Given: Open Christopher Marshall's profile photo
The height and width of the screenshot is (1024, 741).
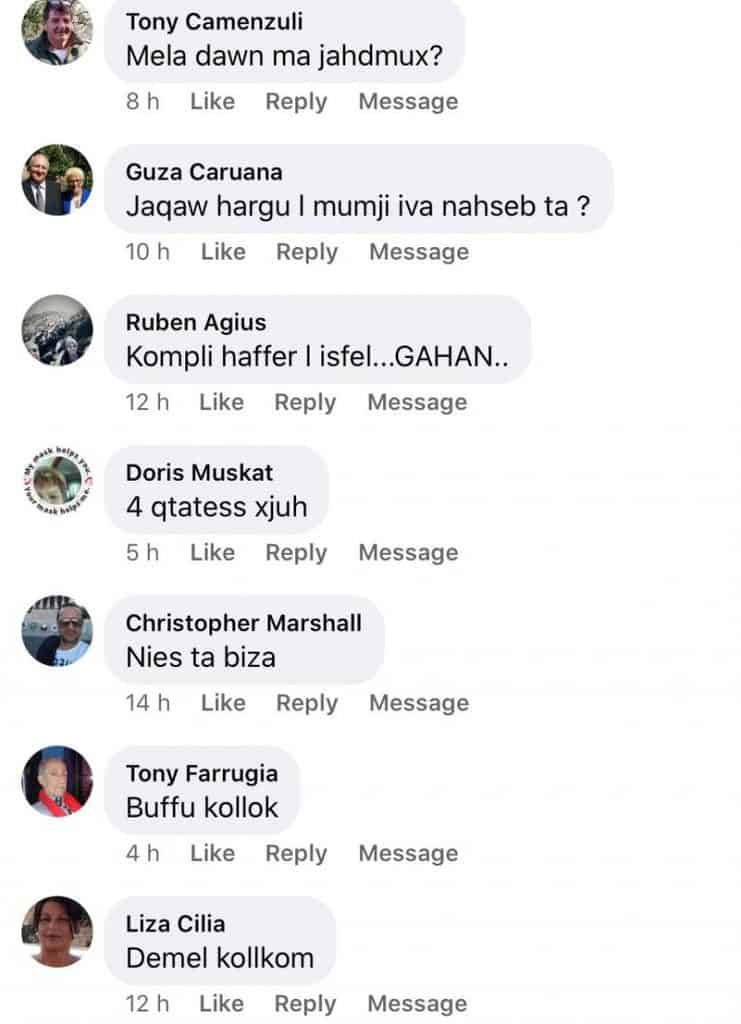Looking at the screenshot, I should click(x=57, y=631).
